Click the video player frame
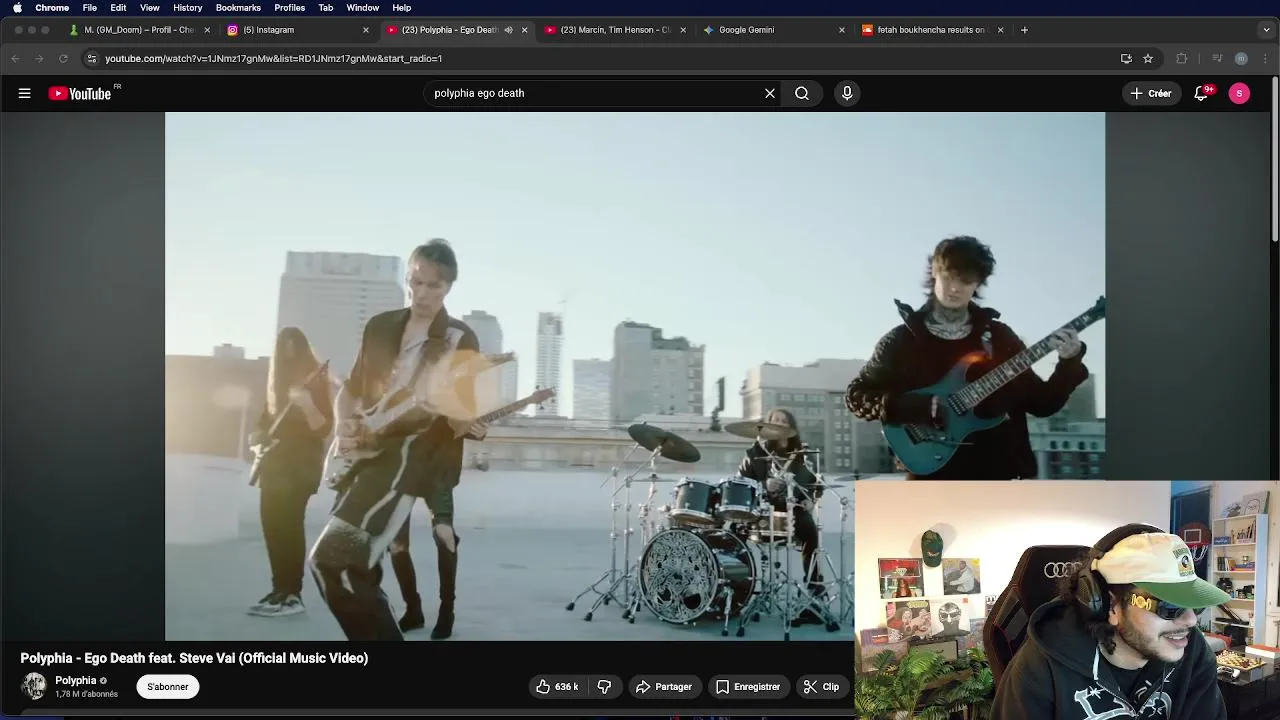The image size is (1280, 720). tap(635, 376)
